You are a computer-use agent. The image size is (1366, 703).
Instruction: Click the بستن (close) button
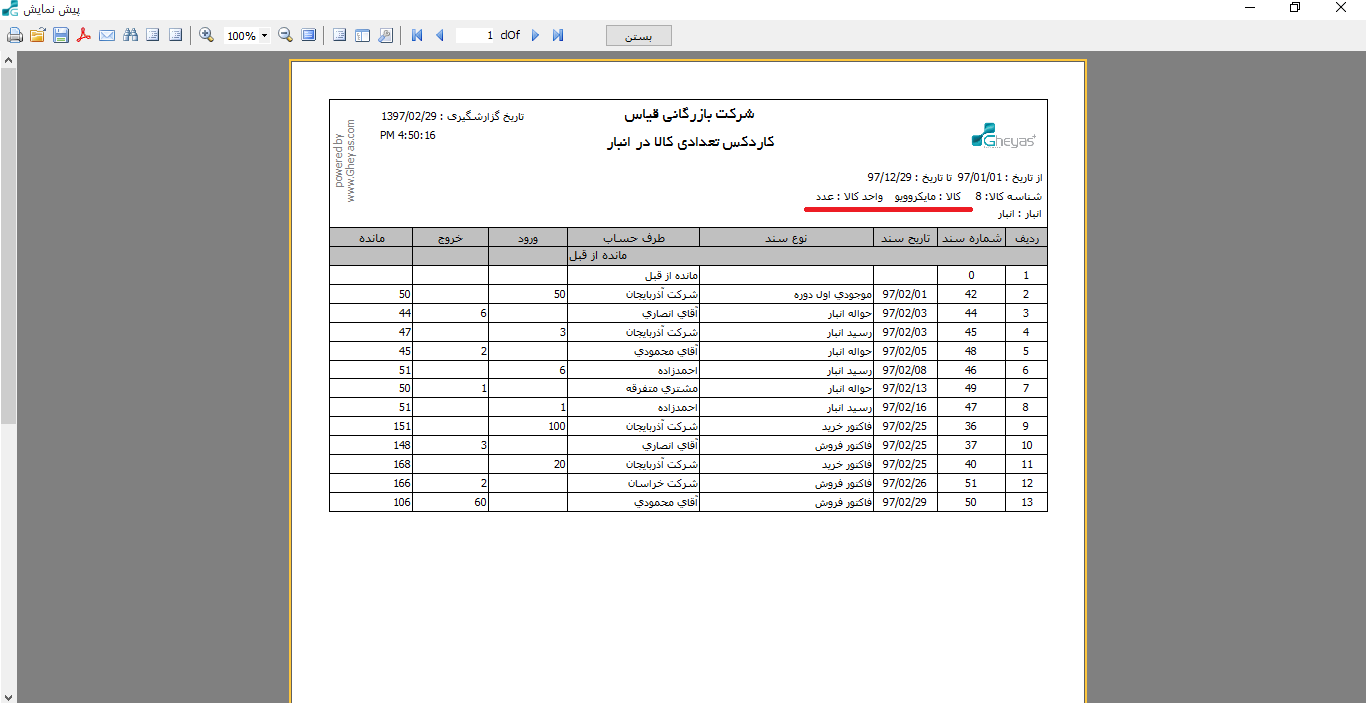coord(639,35)
